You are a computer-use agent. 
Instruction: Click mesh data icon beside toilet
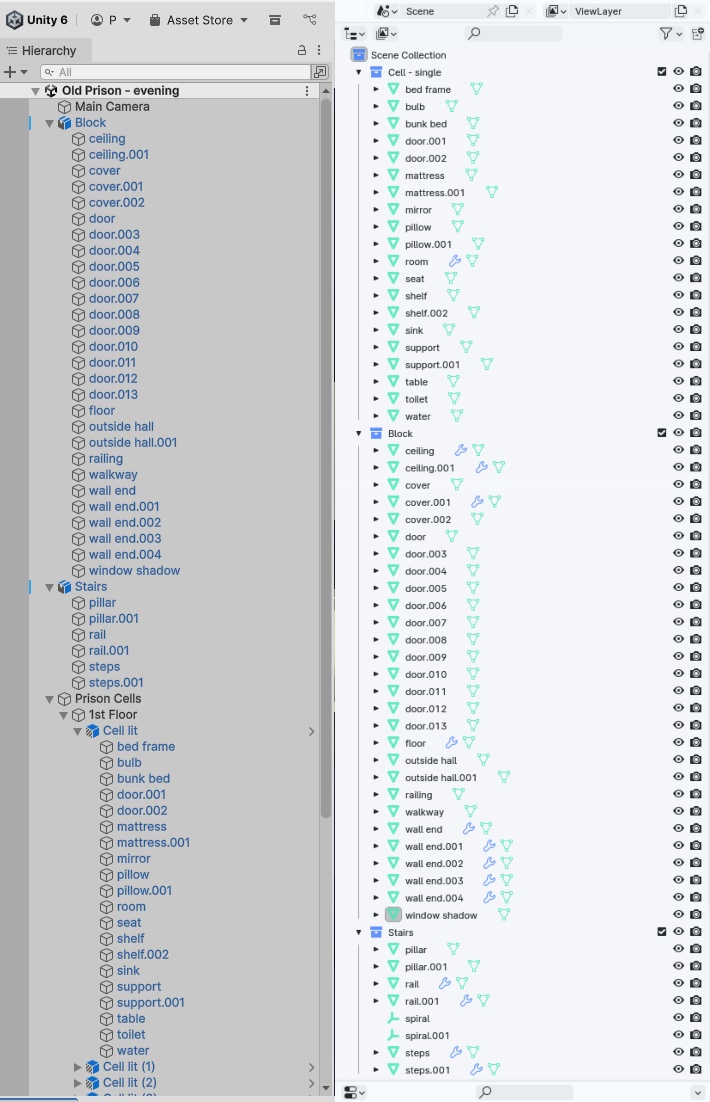coord(454,398)
